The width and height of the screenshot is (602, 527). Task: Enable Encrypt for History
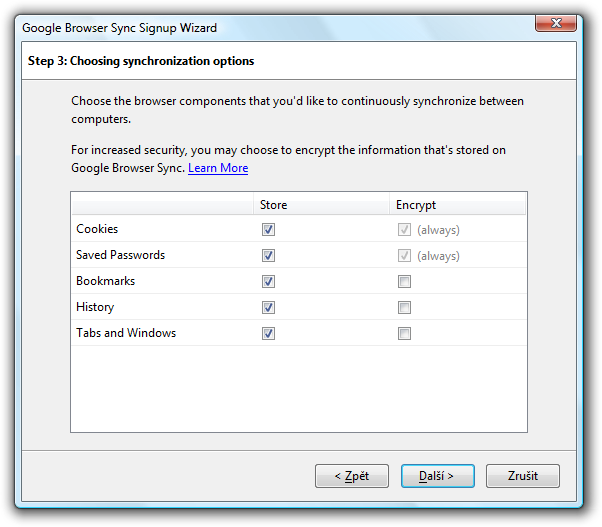(404, 307)
